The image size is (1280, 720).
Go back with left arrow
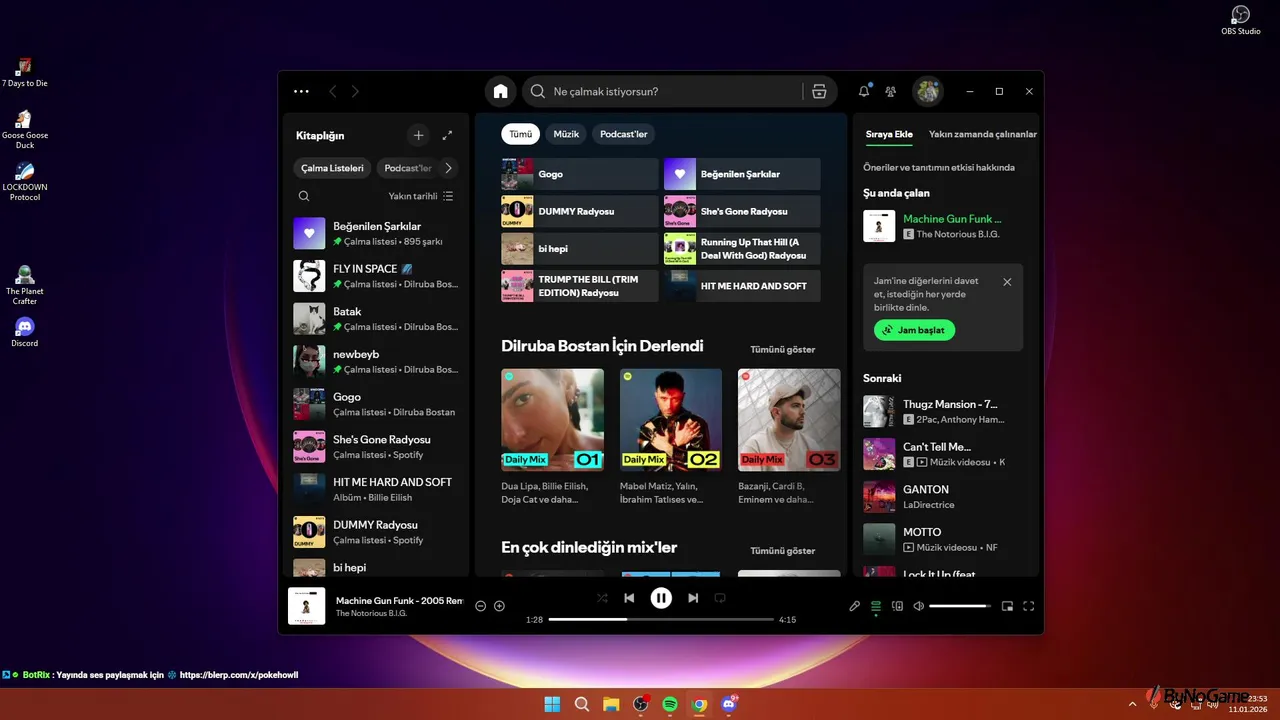(x=333, y=91)
